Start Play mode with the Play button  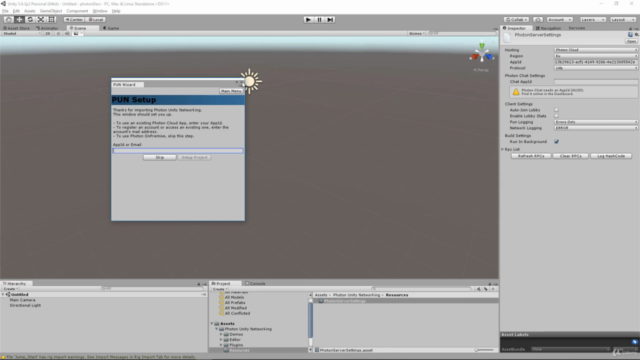click(308, 20)
